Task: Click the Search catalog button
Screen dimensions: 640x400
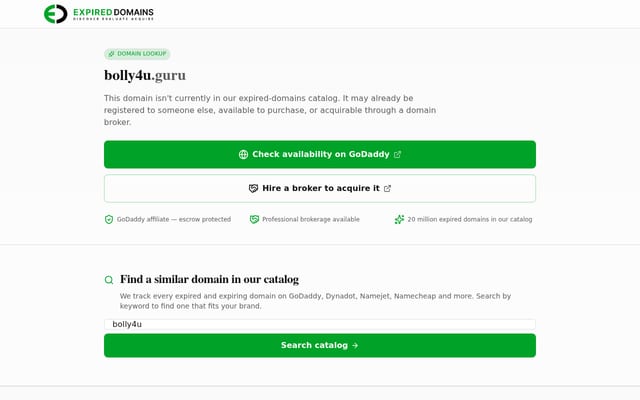Action: pos(320,345)
